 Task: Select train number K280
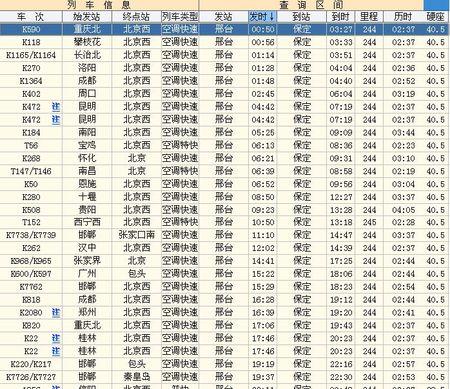(x=31, y=197)
